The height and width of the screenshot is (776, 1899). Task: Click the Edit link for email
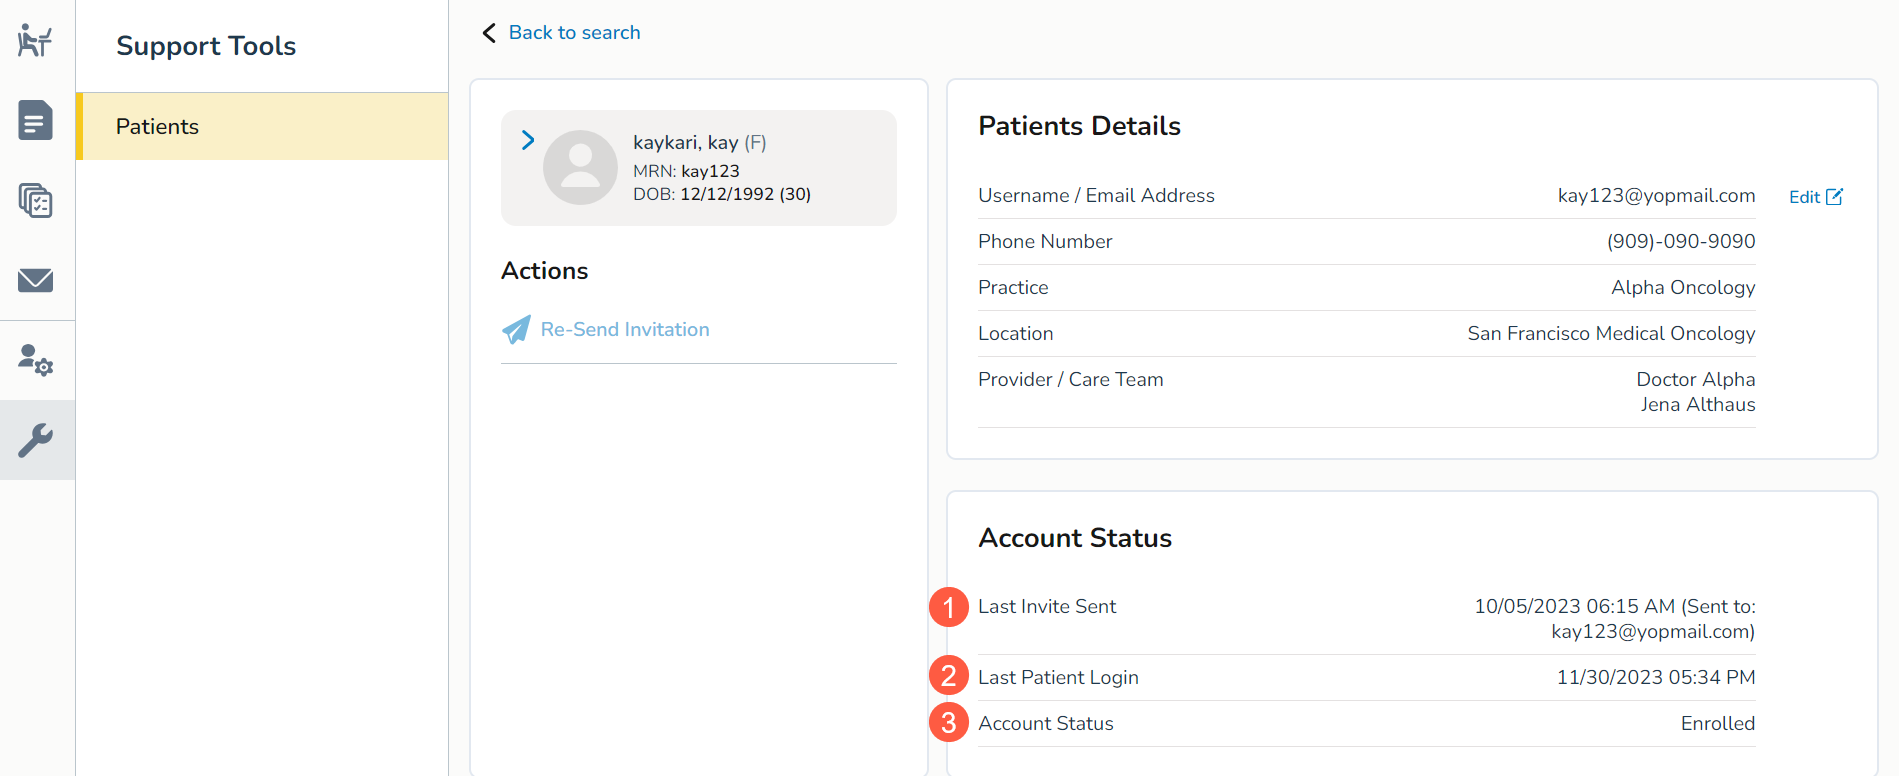1804,197
